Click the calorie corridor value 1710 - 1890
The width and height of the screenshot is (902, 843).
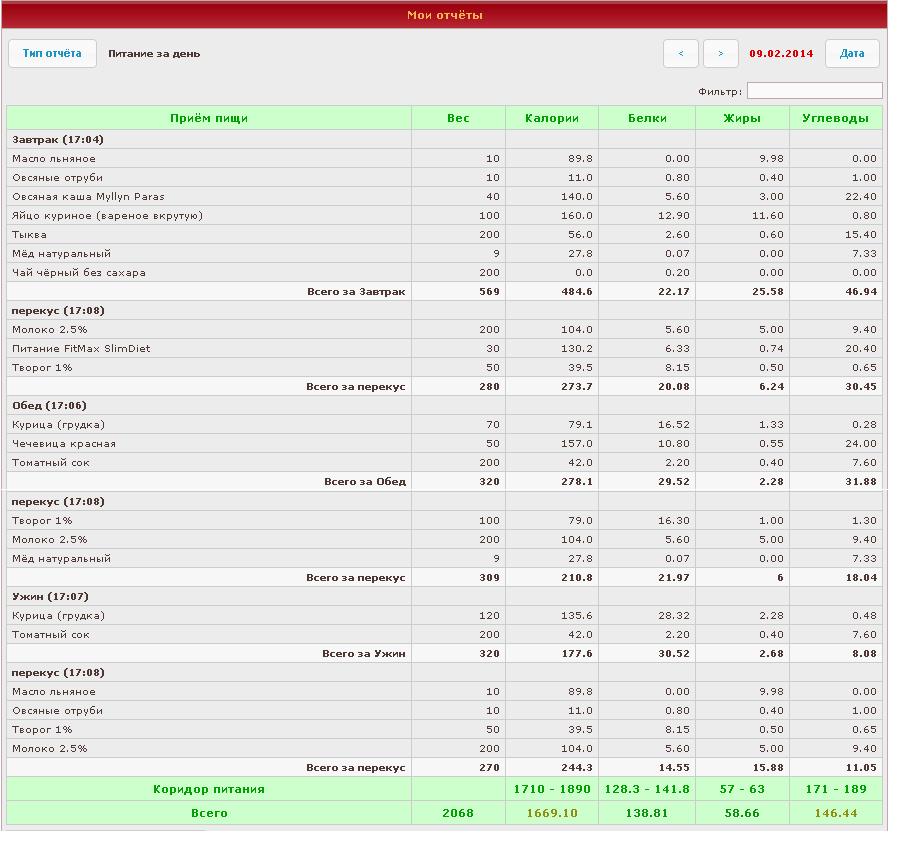point(552,789)
